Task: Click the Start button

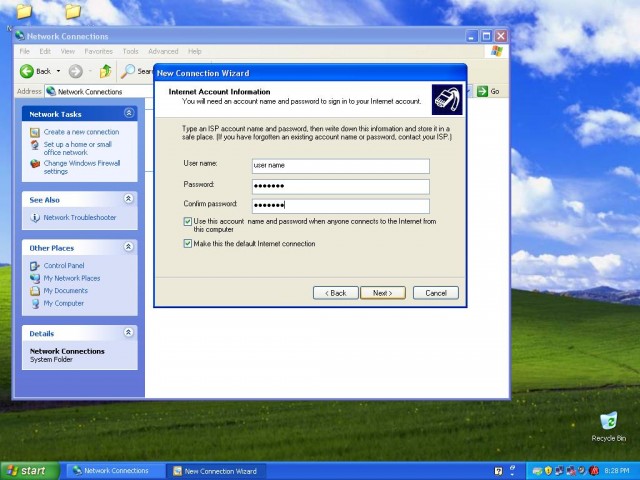Action: click(30, 471)
